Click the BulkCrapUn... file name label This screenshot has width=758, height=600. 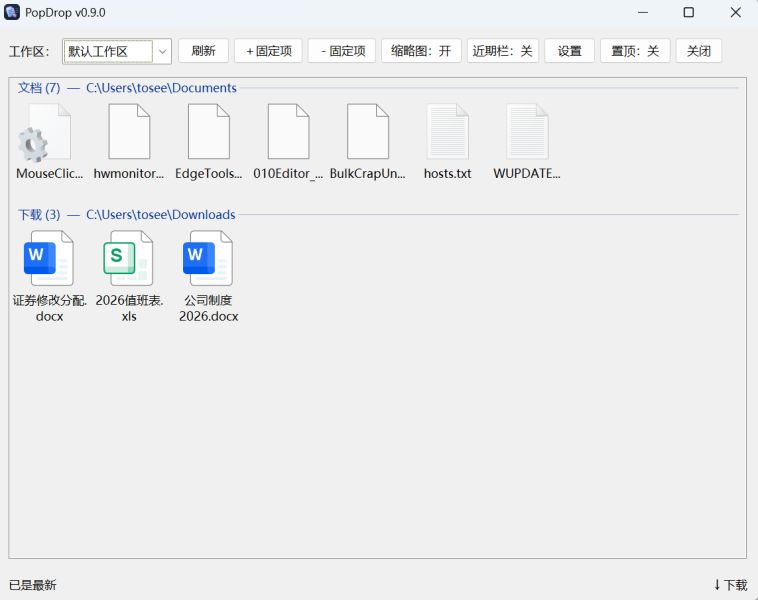pyautogui.click(x=367, y=174)
